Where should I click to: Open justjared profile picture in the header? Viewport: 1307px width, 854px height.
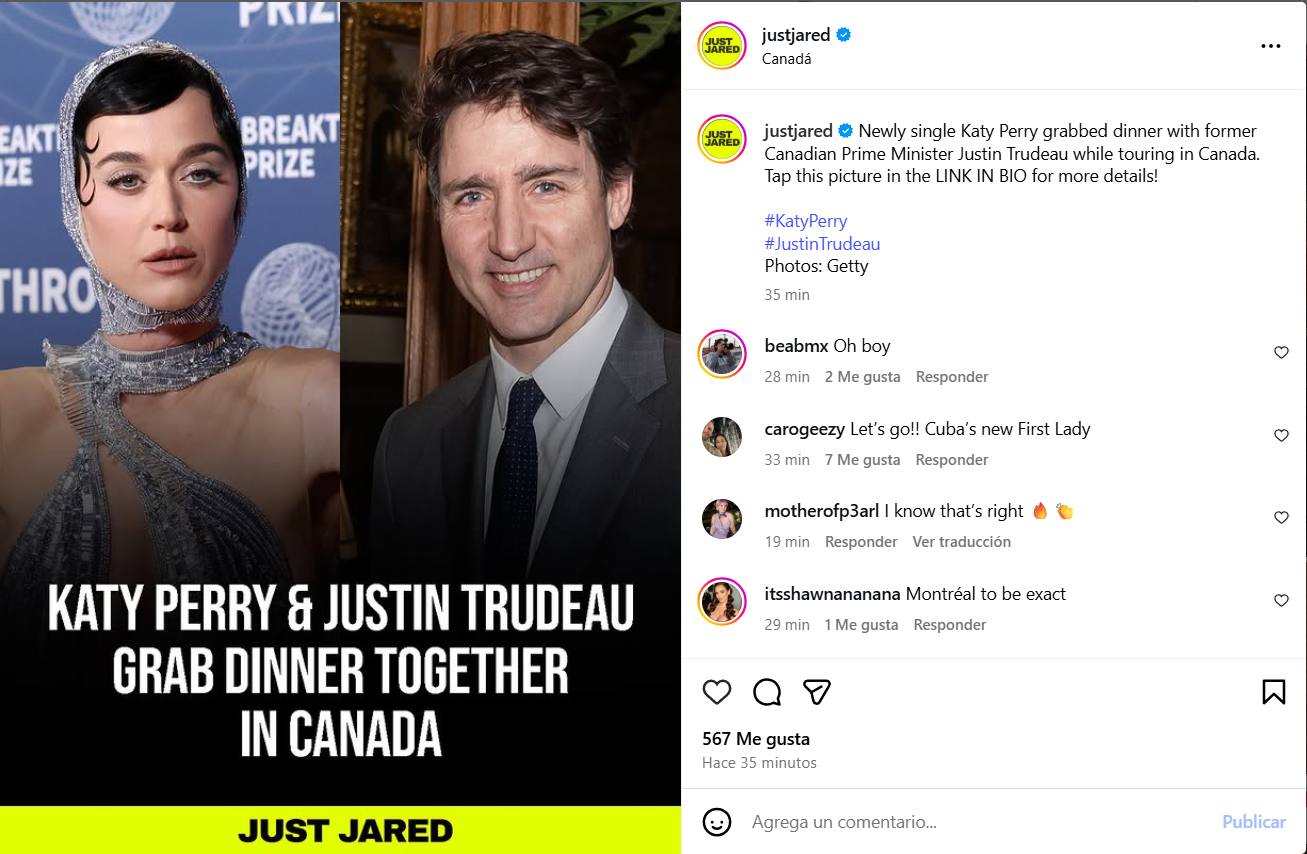[722, 45]
